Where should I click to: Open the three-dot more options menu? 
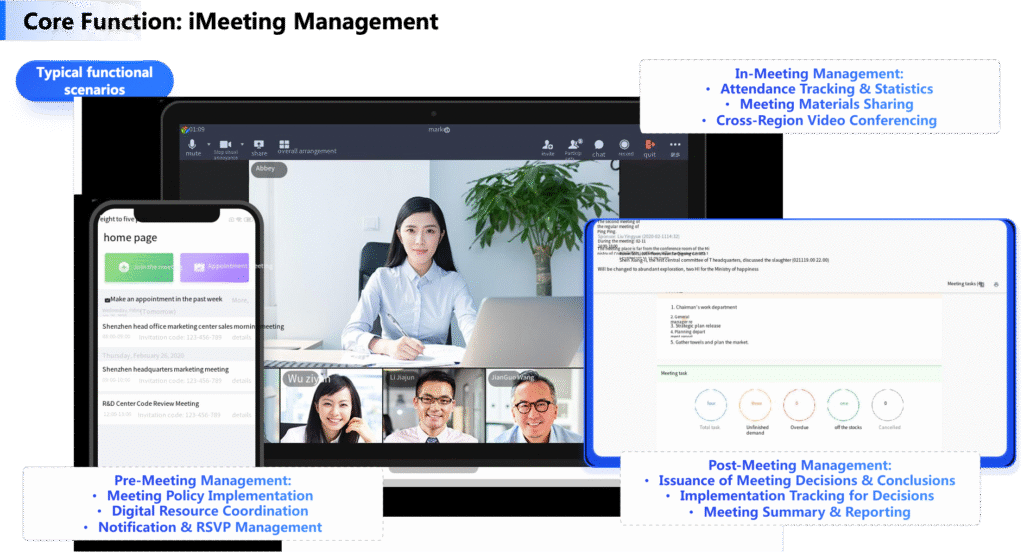[675, 144]
